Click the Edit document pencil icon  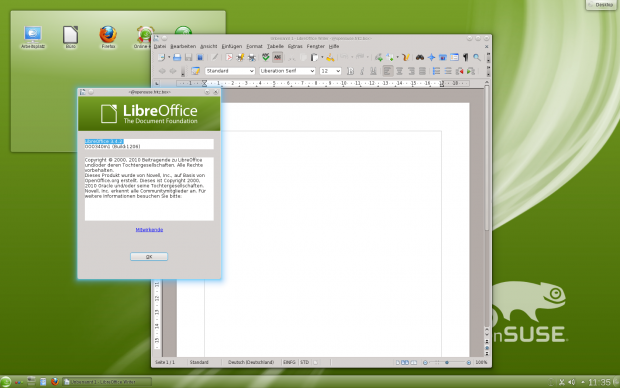(215, 58)
